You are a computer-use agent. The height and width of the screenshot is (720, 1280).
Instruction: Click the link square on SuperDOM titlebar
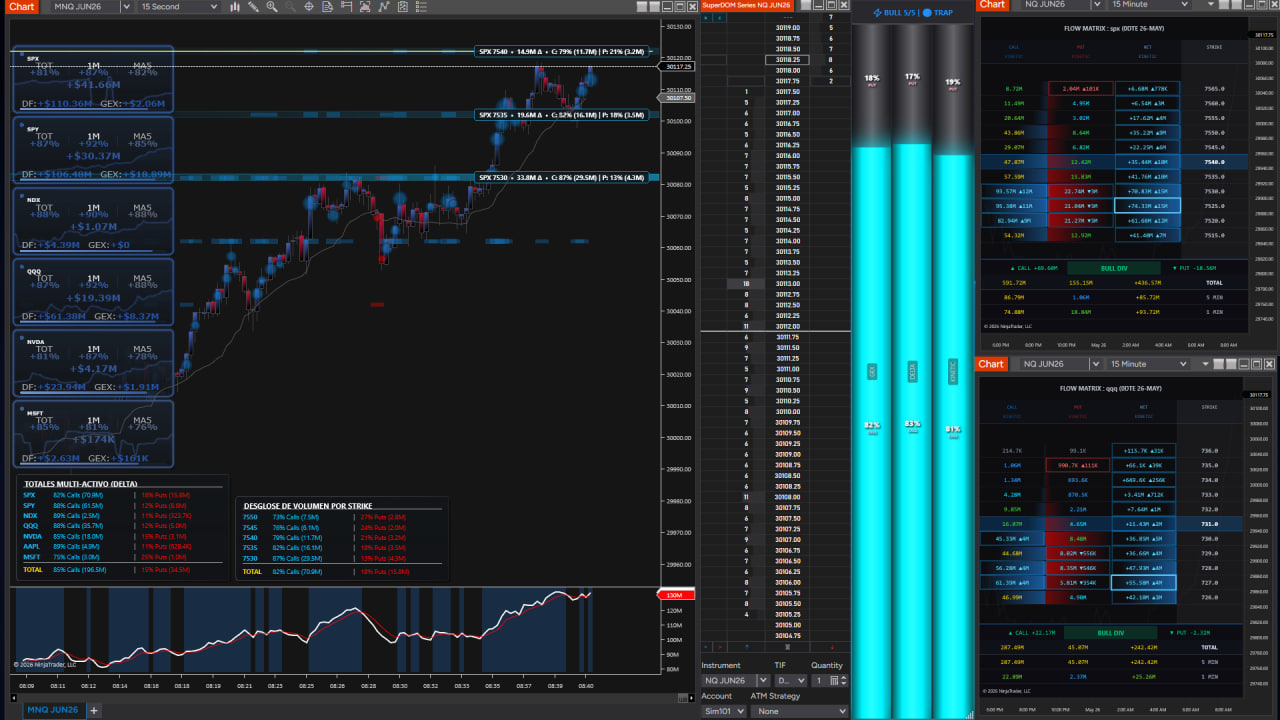coord(806,6)
